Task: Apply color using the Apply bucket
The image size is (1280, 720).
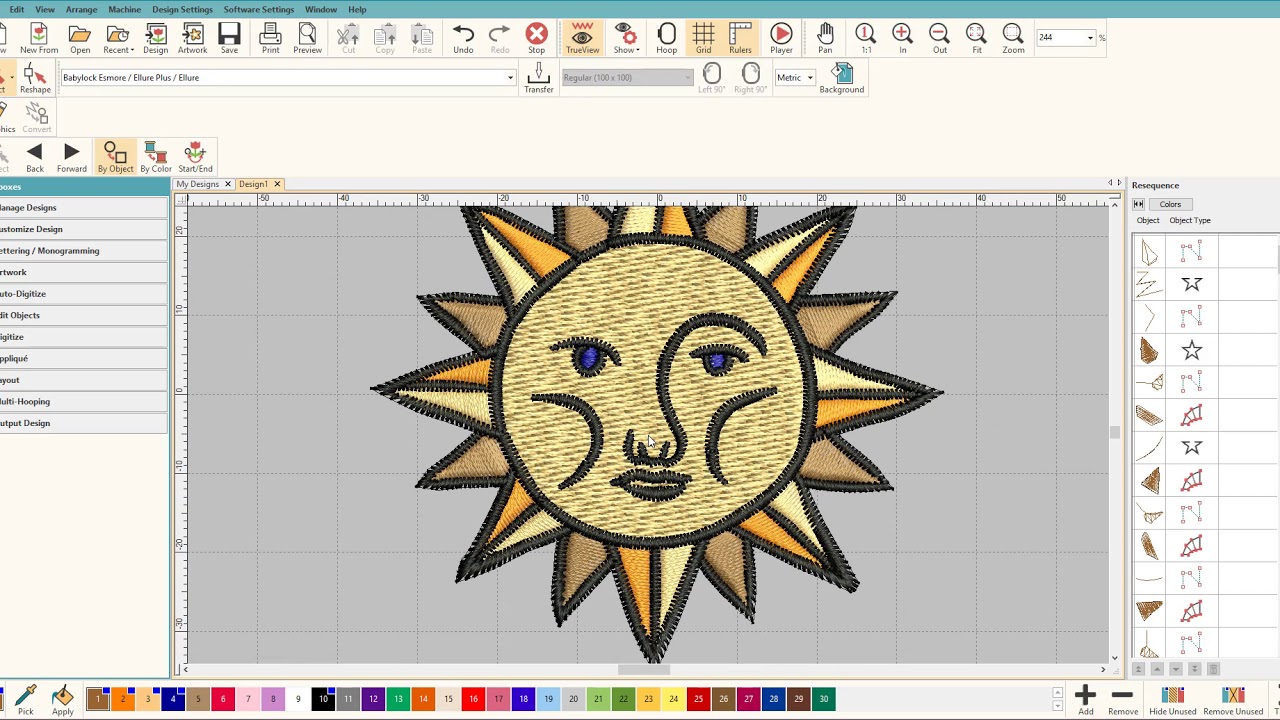Action: 62,700
